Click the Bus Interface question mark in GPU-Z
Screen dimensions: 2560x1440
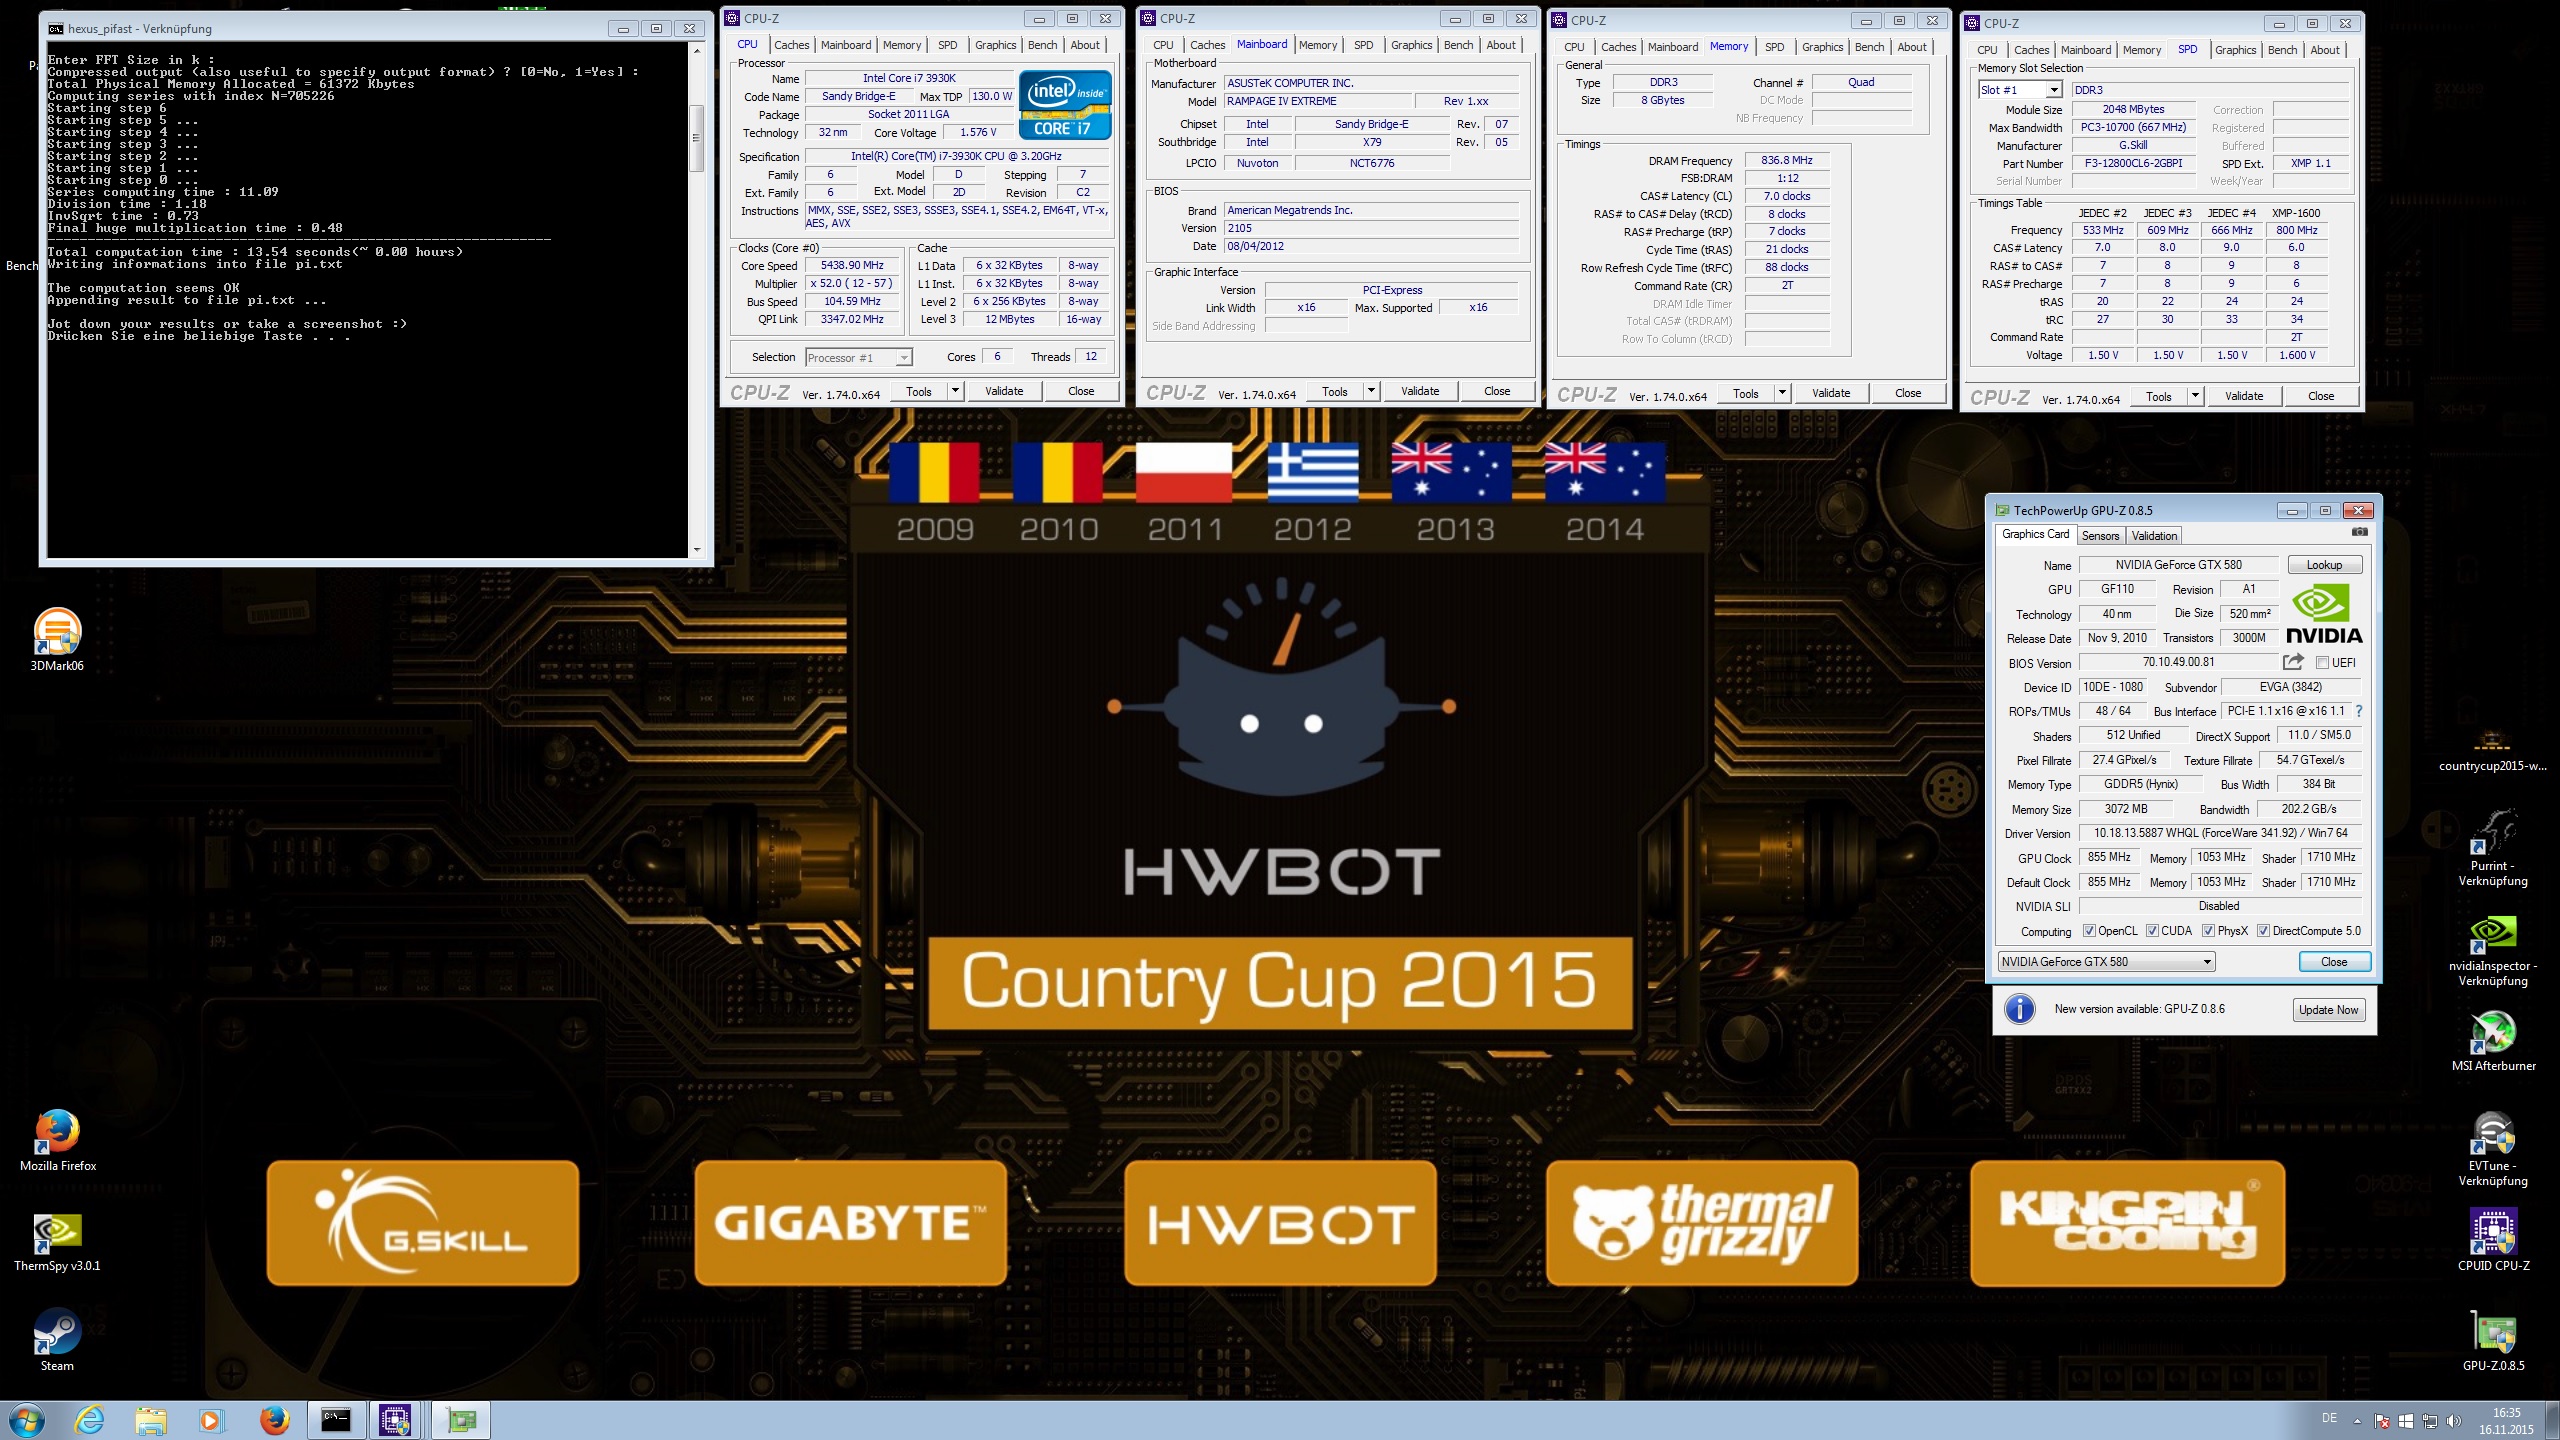tap(2359, 711)
